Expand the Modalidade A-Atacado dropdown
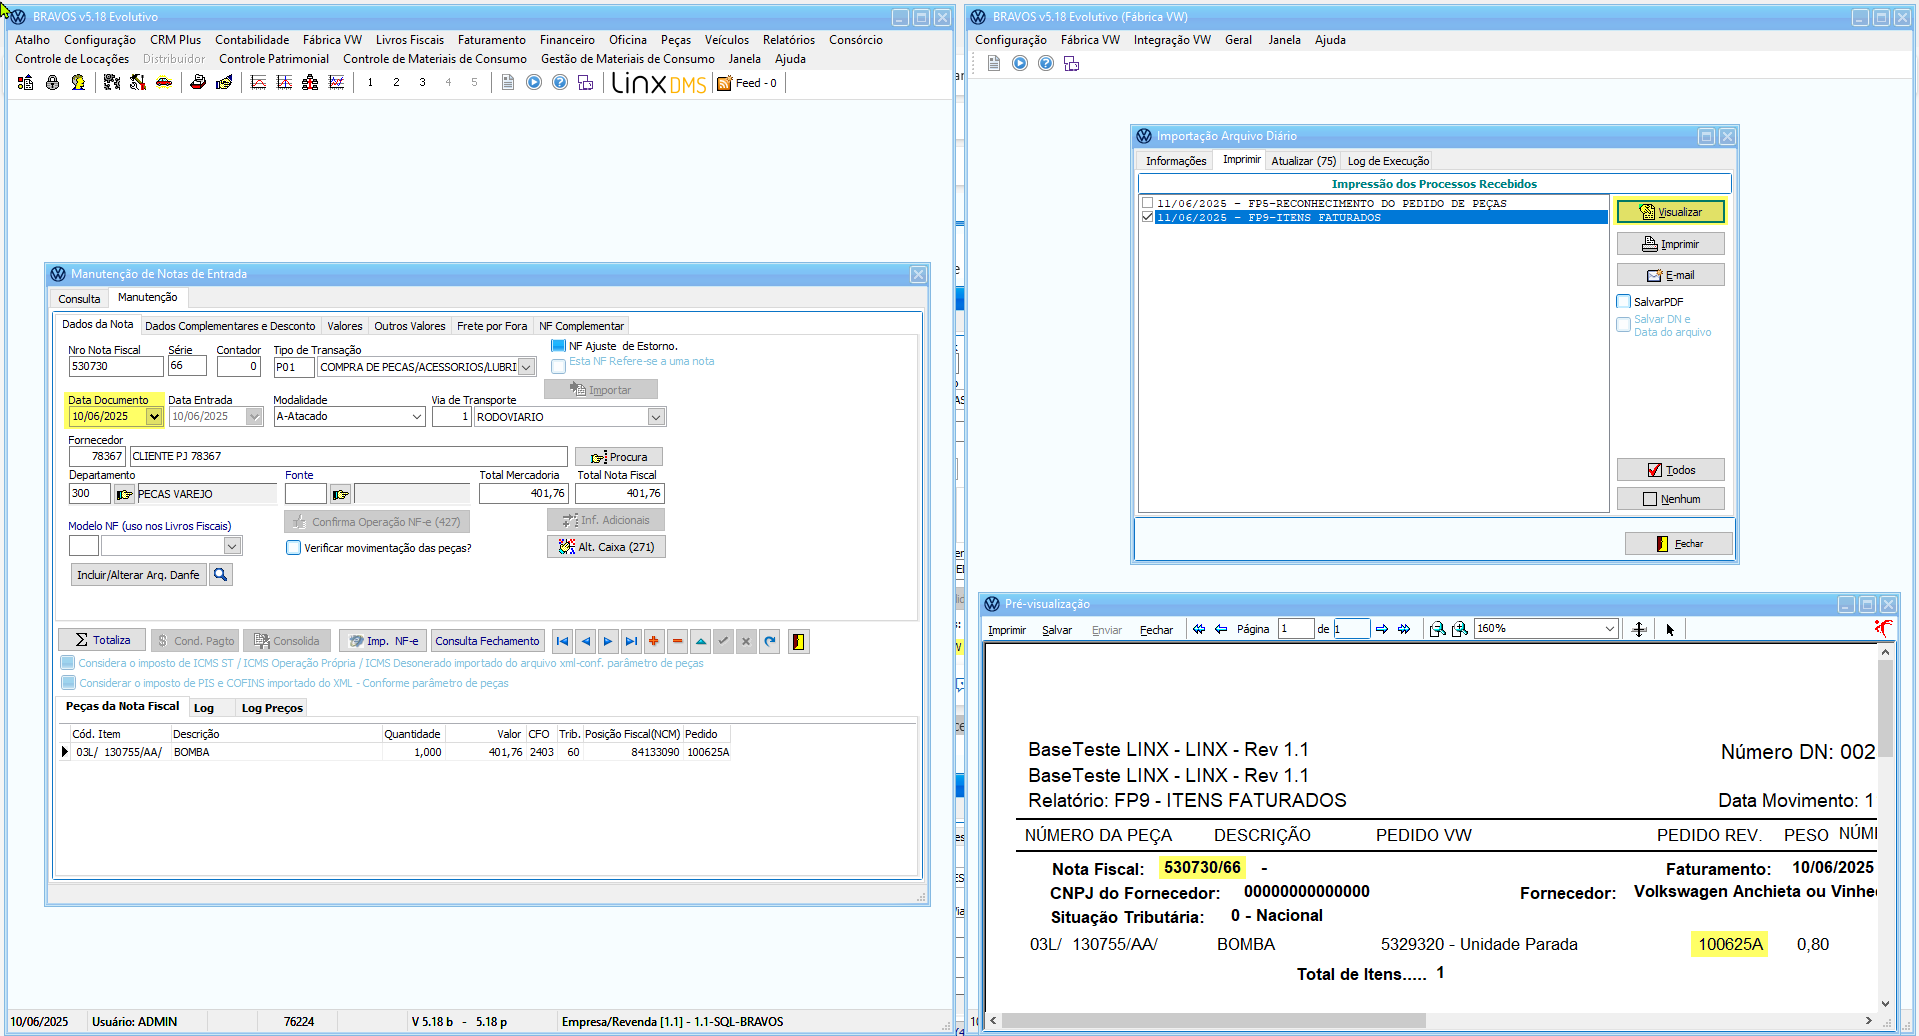The image size is (1919, 1036). pos(417,417)
